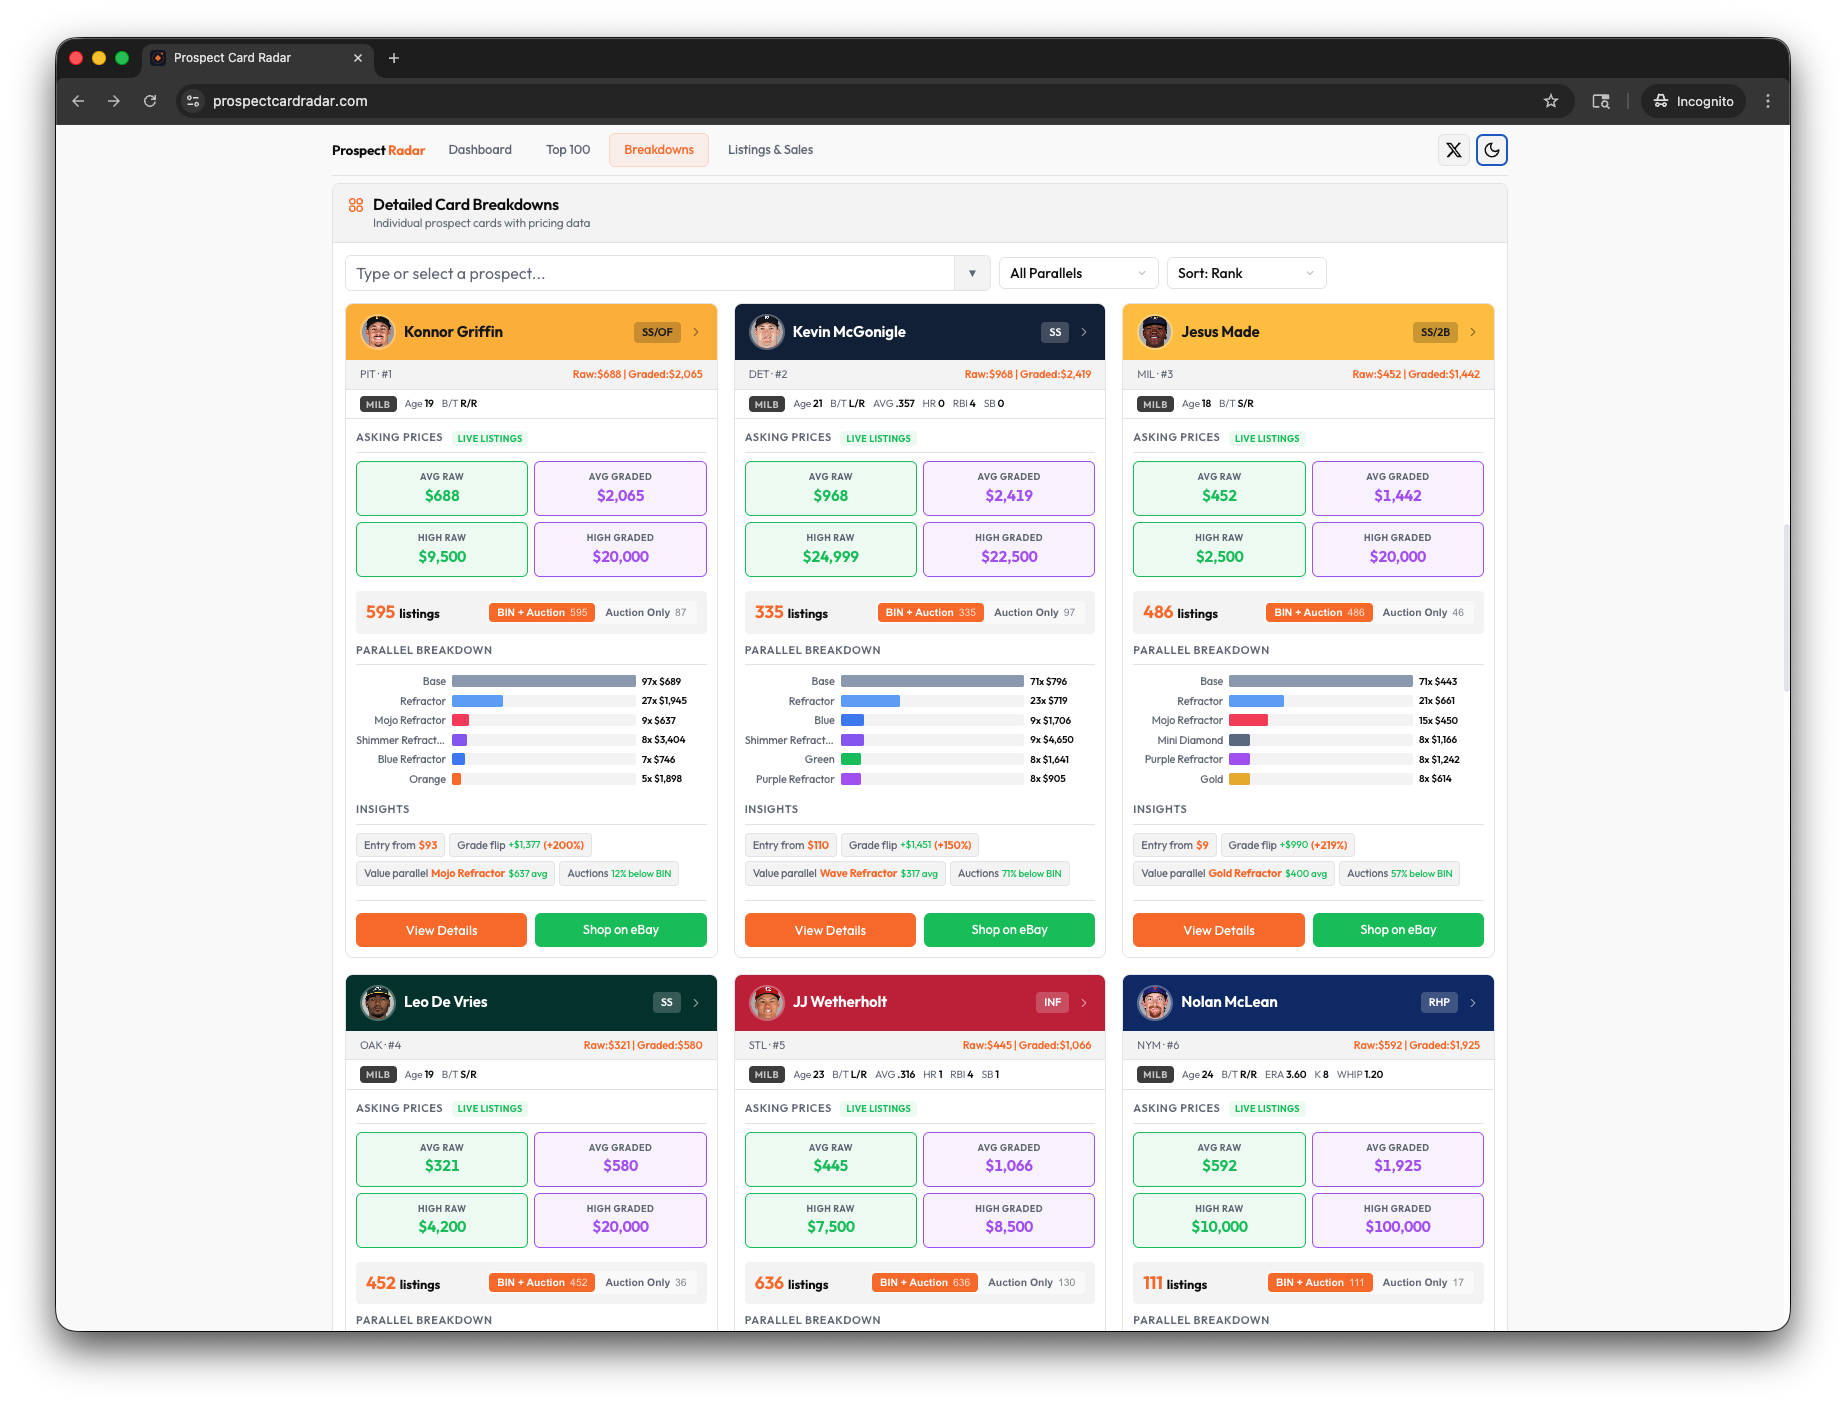1846x1405 pixels.
Task: Select BIN + Auction 335 filter
Action: click(x=931, y=613)
